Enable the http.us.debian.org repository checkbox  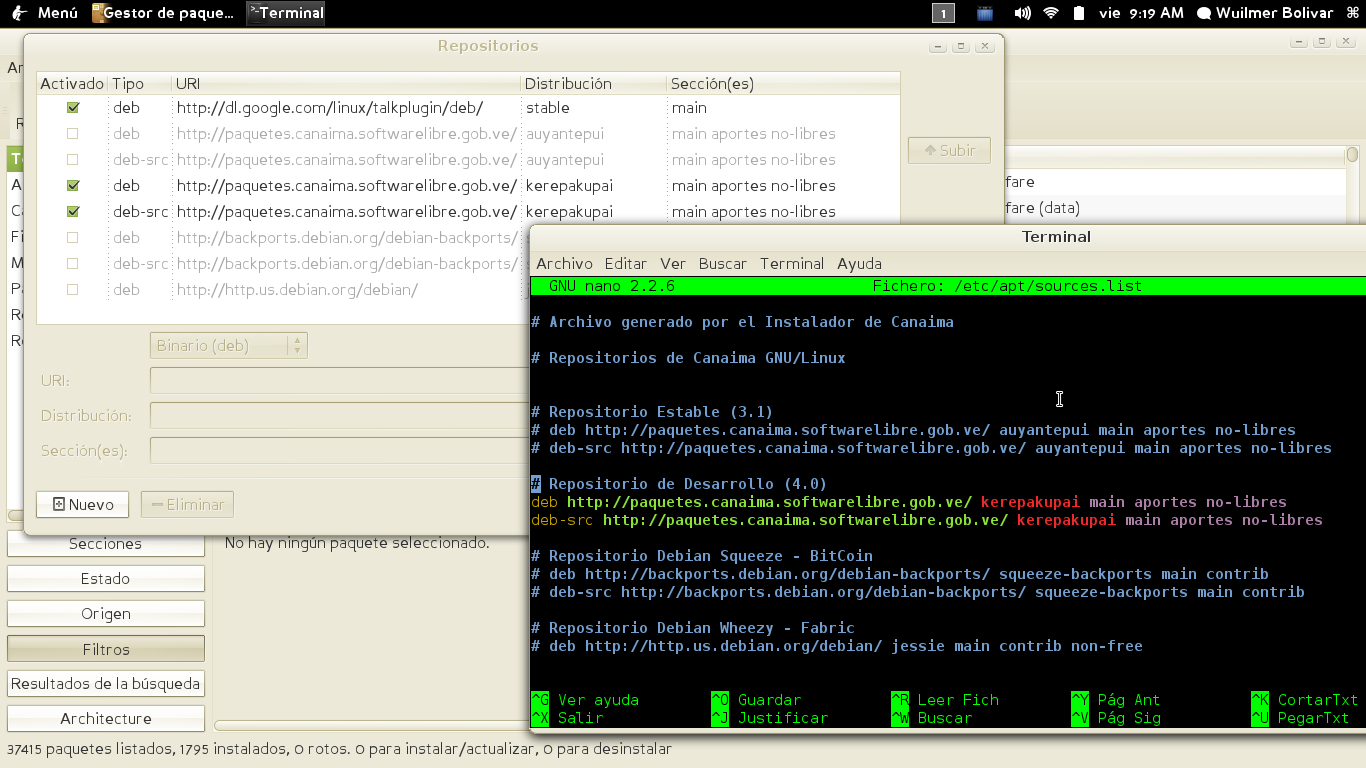(73, 290)
